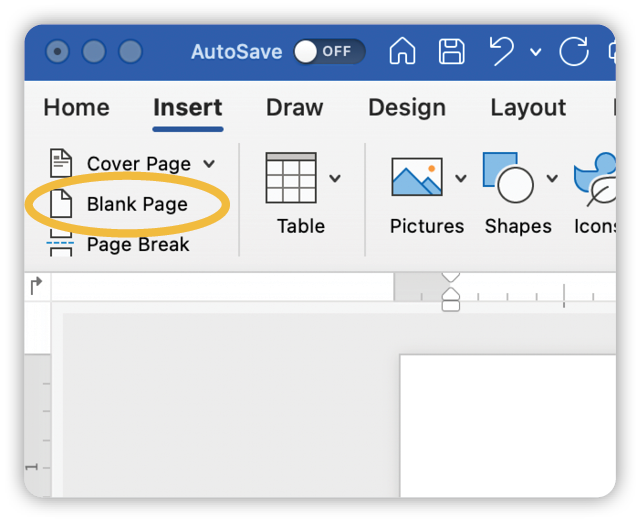Screen dimensions: 640x522
Task: Click the vertical ruler on the left
Action: (x=38, y=400)
